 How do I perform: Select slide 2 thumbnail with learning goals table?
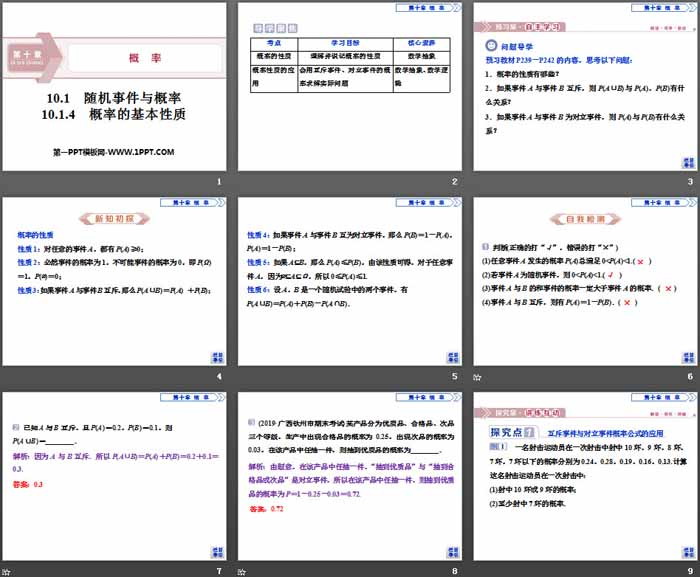click(x=350, y=87)
